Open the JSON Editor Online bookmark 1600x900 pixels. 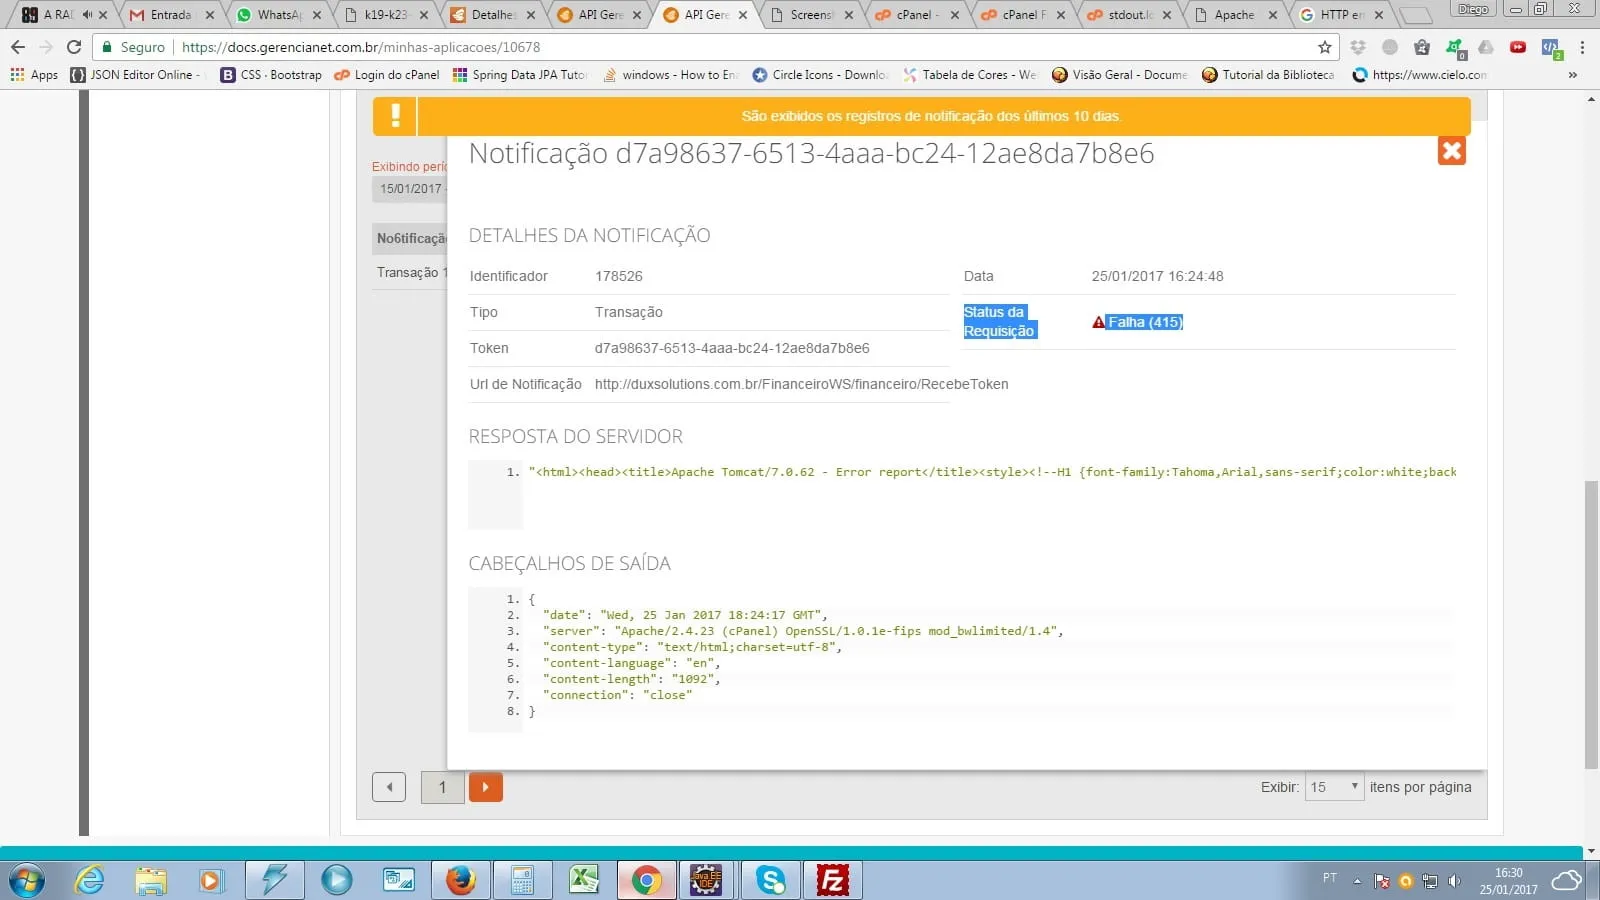pyautogui.click(x=136, y=75)
